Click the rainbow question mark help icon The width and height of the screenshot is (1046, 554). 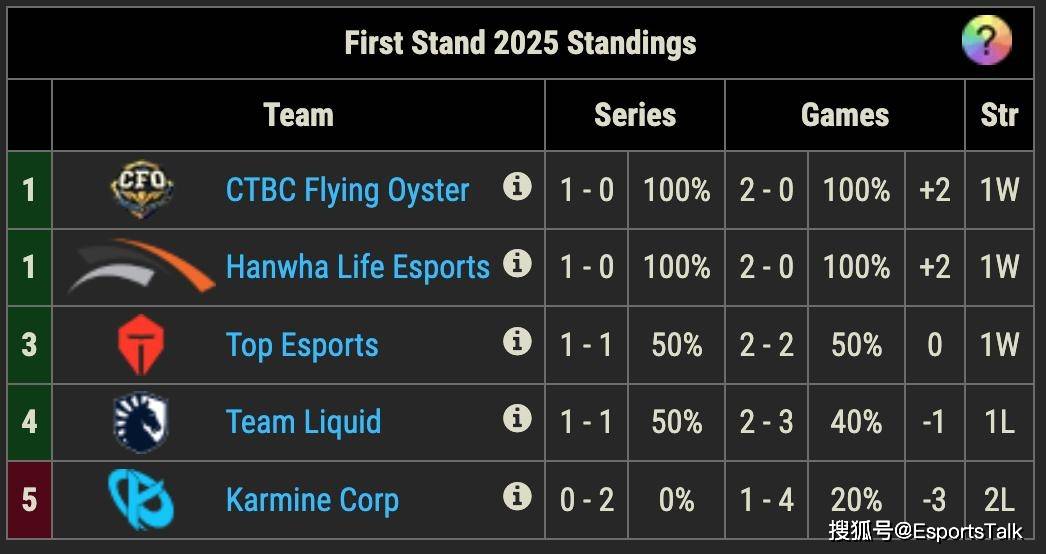pos(987,40)
